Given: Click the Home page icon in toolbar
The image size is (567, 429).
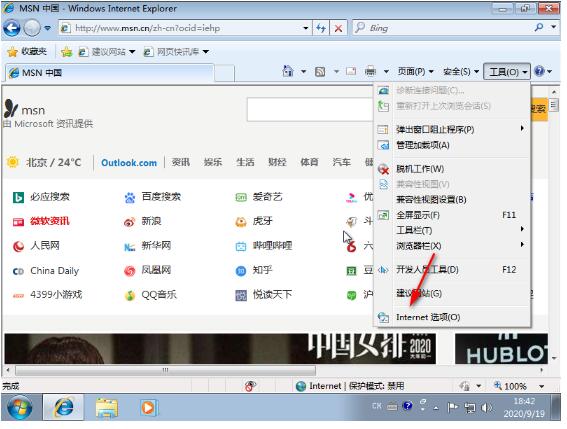Looking at the screenshot, I should tap(288, 71).
